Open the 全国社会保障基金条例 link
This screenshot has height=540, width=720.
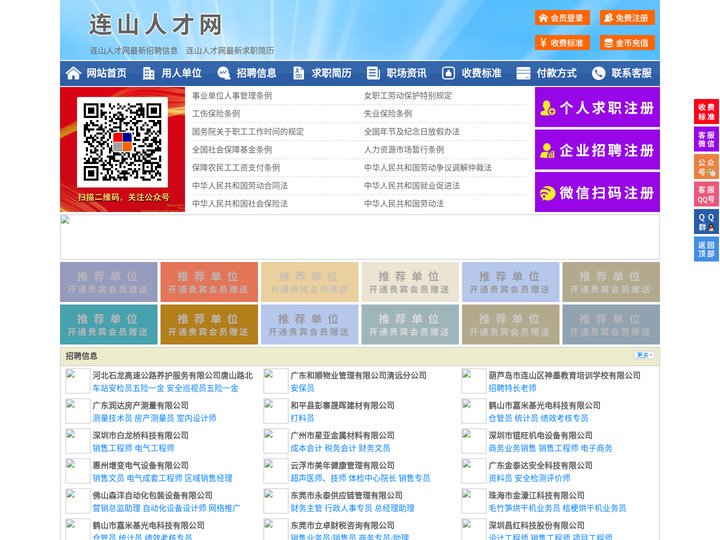click(232, 149)
